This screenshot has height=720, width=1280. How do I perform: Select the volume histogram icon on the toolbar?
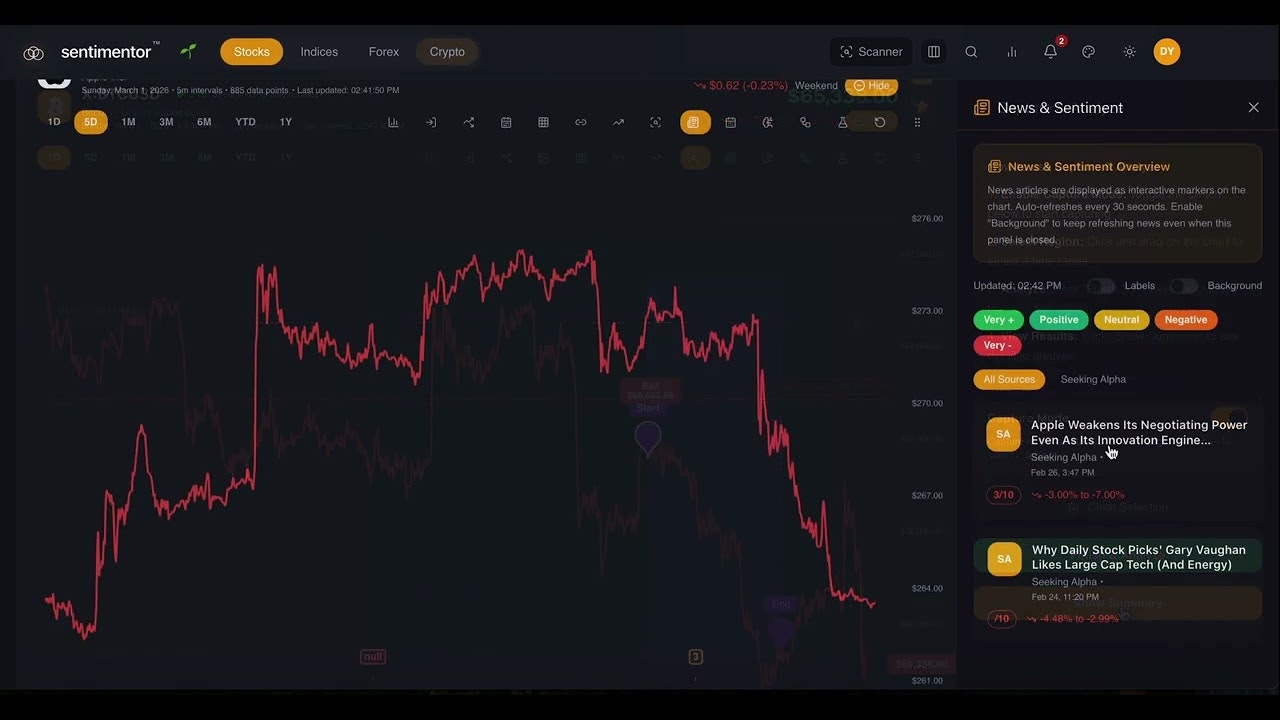[394, 121]
